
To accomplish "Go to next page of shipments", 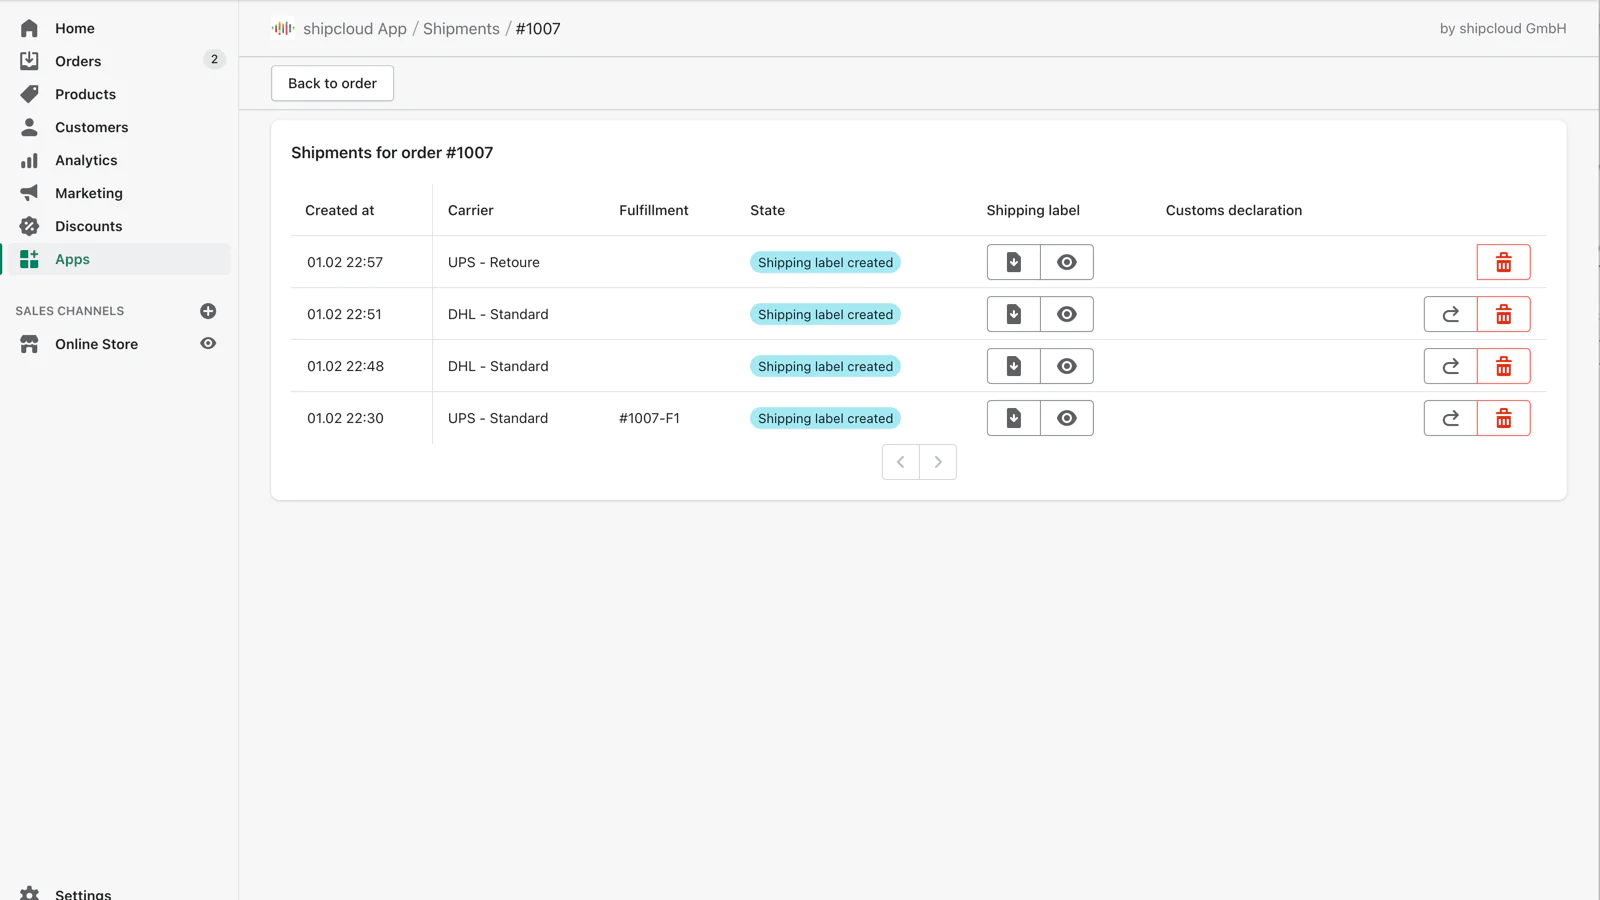I will (938, 462).
